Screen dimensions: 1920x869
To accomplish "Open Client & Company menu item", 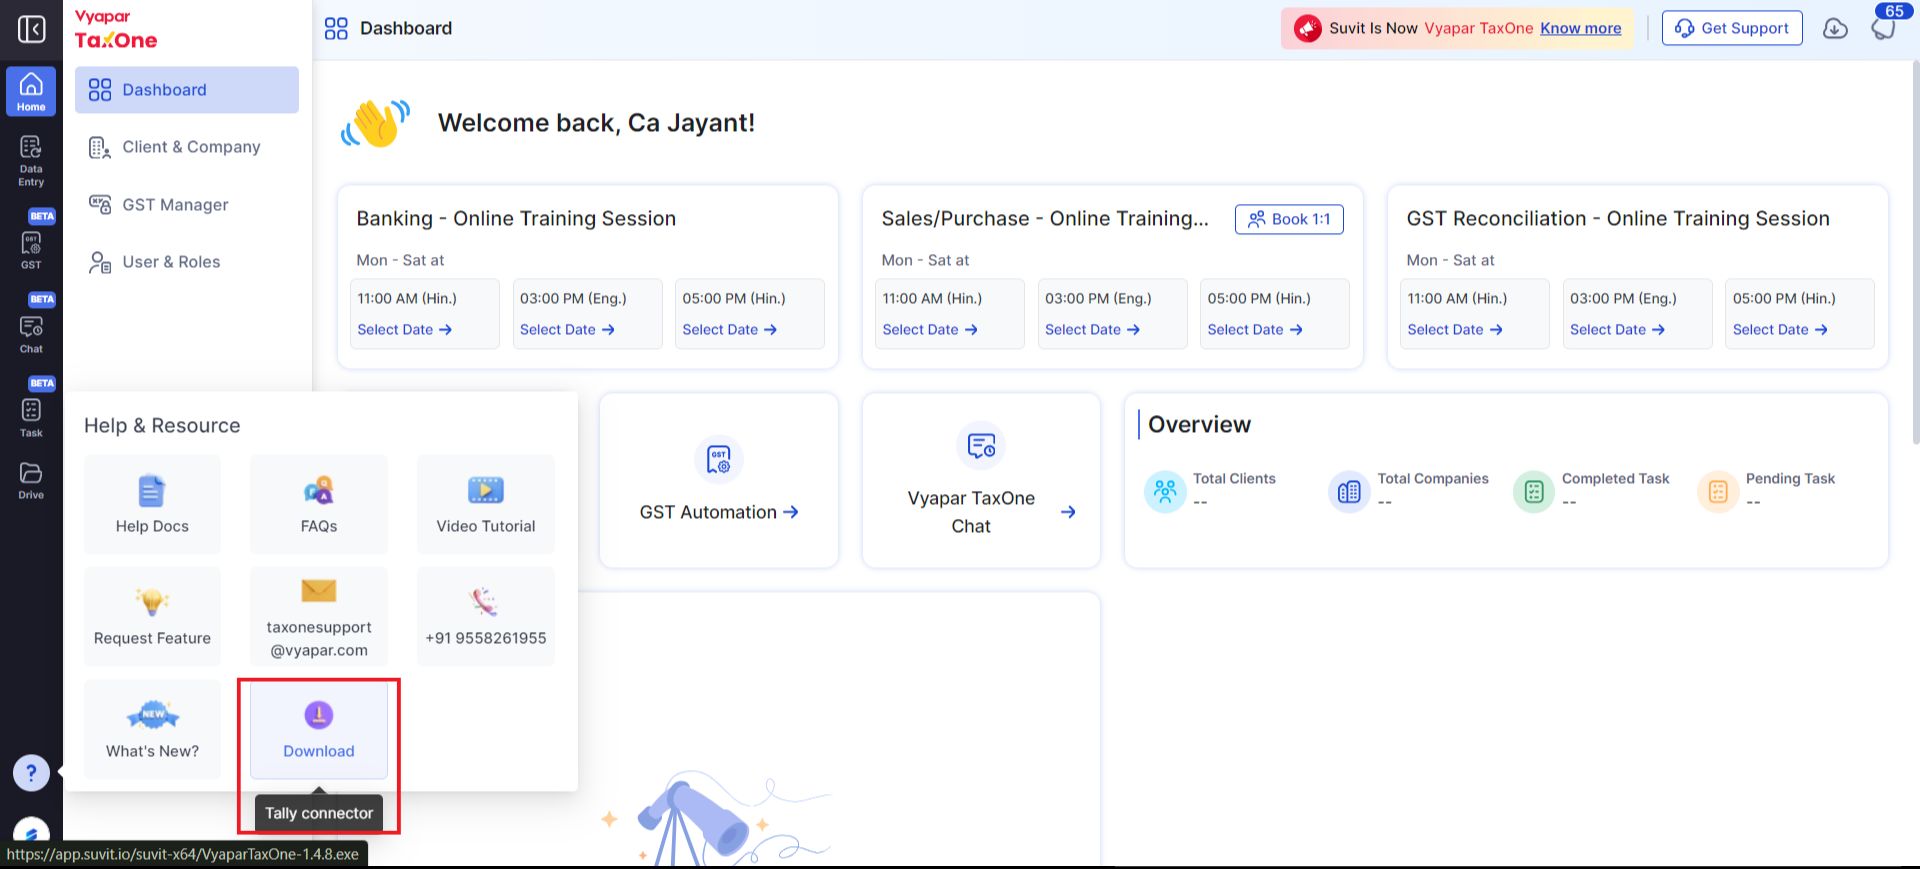I will point(187,147).
